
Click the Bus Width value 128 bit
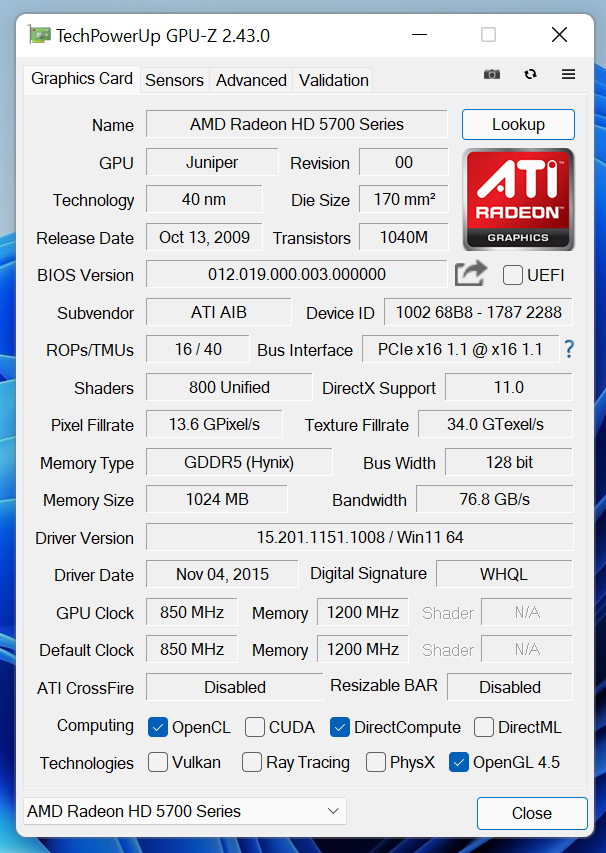coord(509,462)
